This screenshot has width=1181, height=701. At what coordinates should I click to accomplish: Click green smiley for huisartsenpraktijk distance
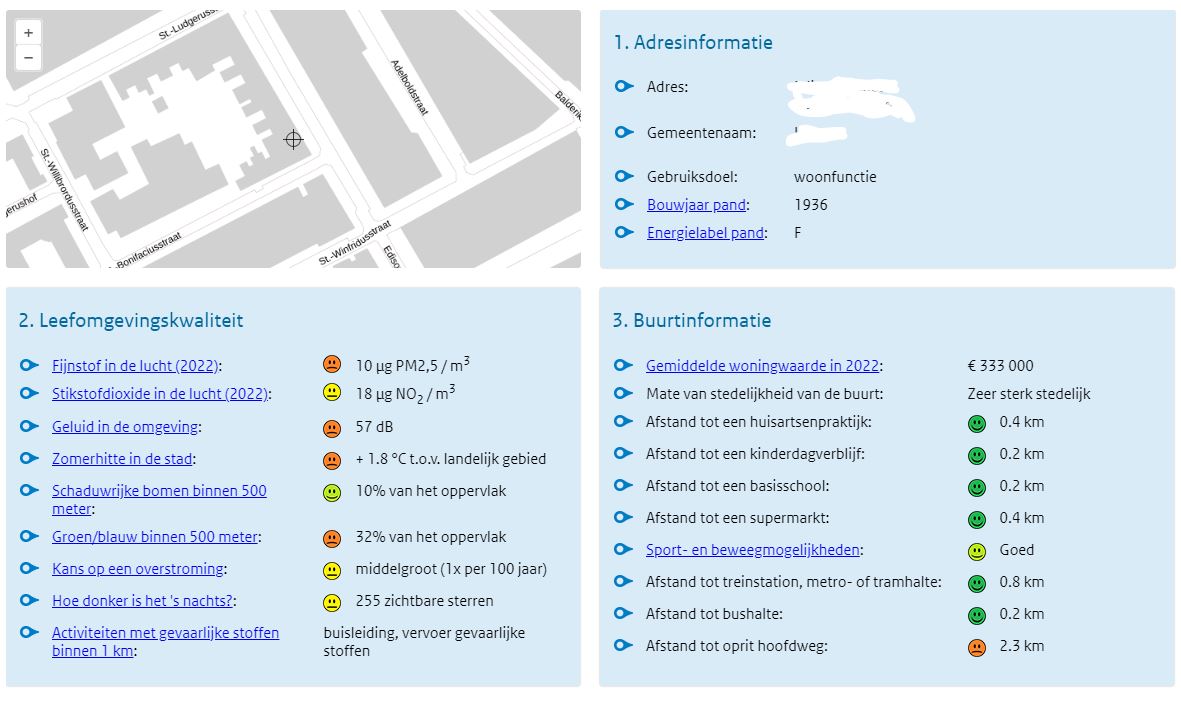[x=977, y=424]
